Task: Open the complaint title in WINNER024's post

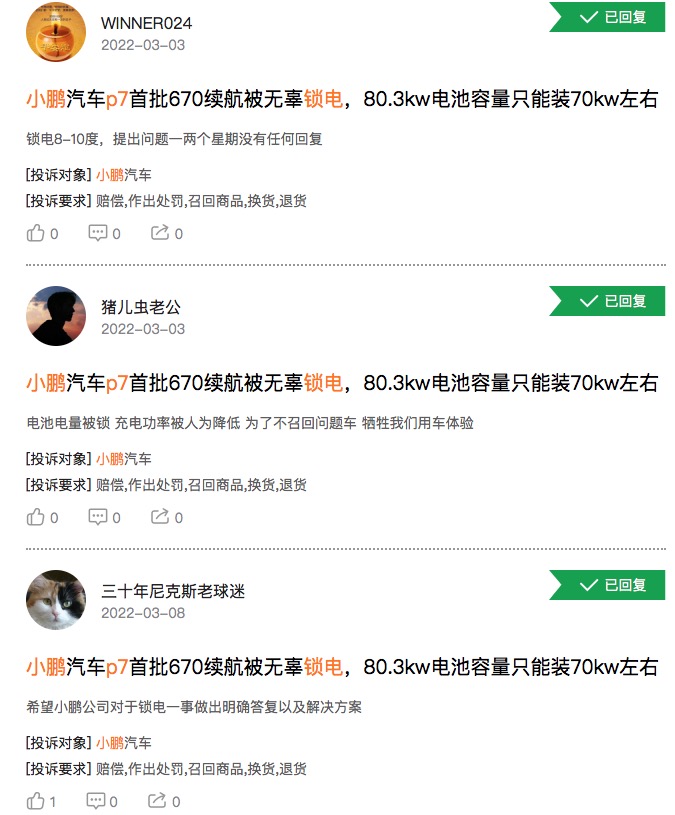Action: 342,99
